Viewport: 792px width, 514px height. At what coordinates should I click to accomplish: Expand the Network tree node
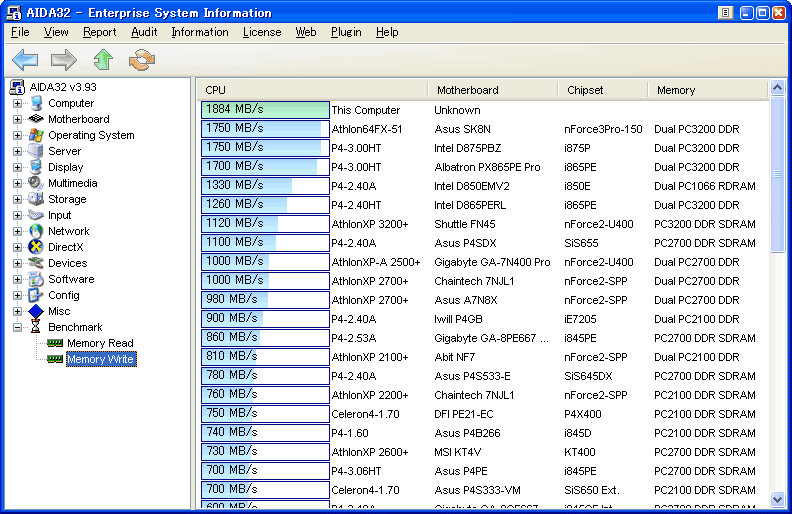pos(17,231)
